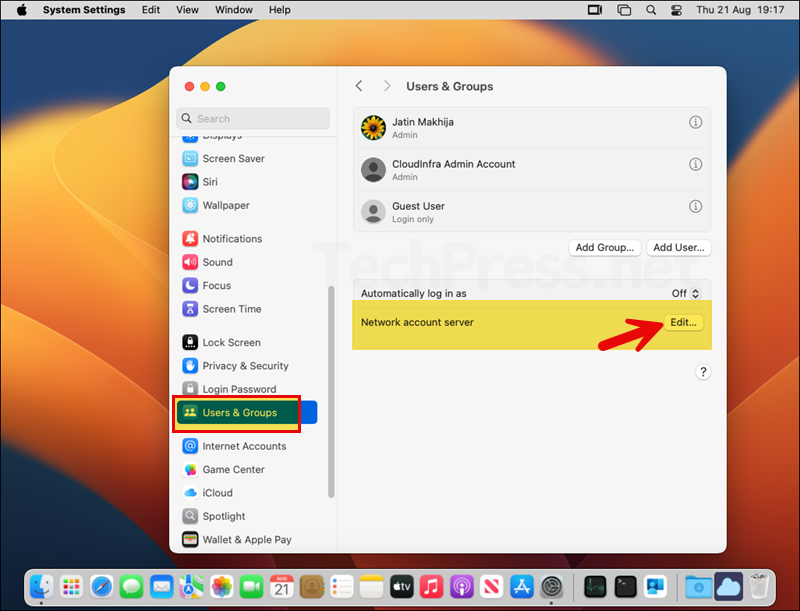Image resolution: width=800 pixels, height=611 pixels.
Task: Go back using the left chevron
Action: [x=359, y=86]
